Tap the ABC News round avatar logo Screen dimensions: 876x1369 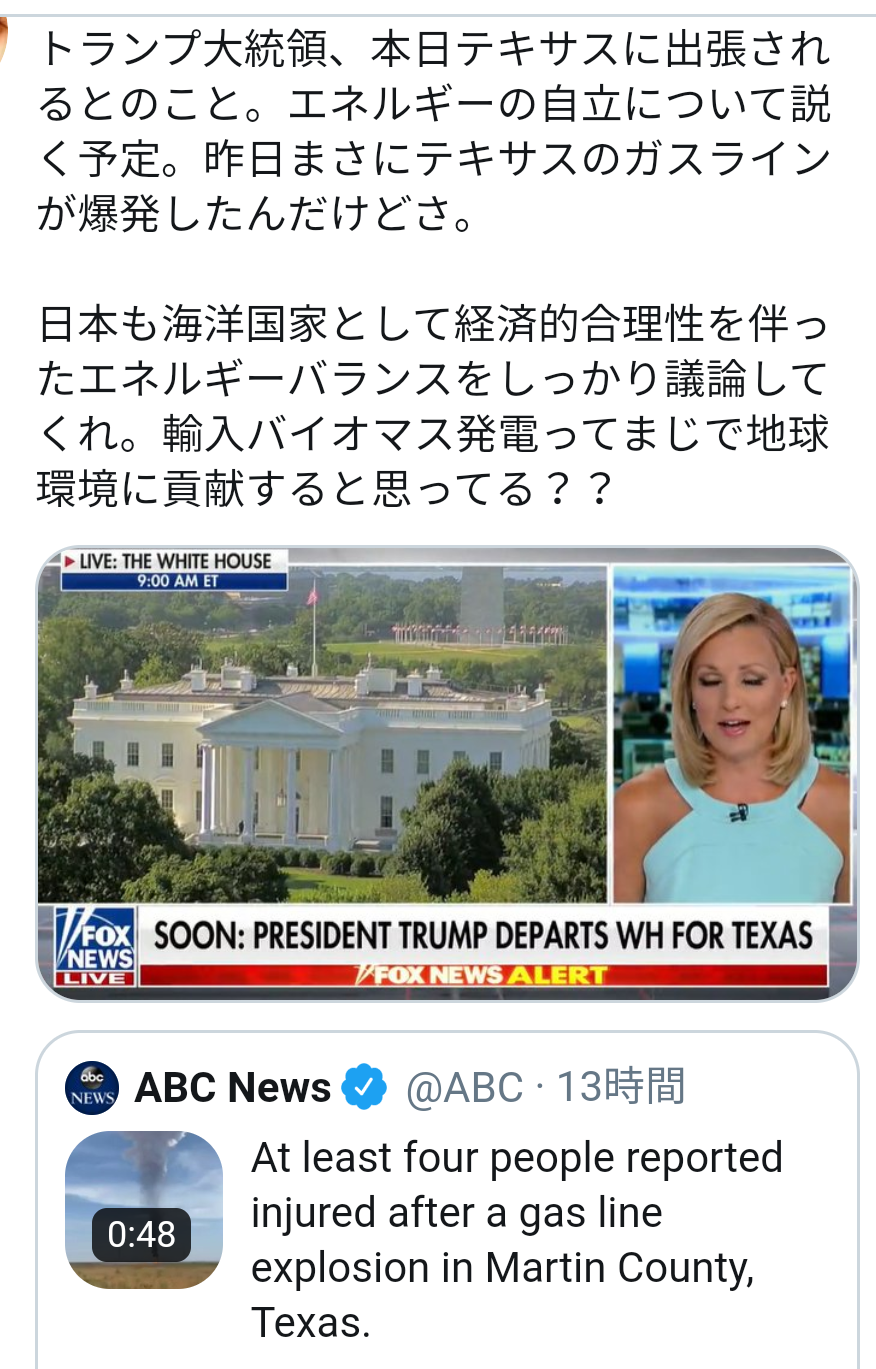click(x=92, y=1088)
